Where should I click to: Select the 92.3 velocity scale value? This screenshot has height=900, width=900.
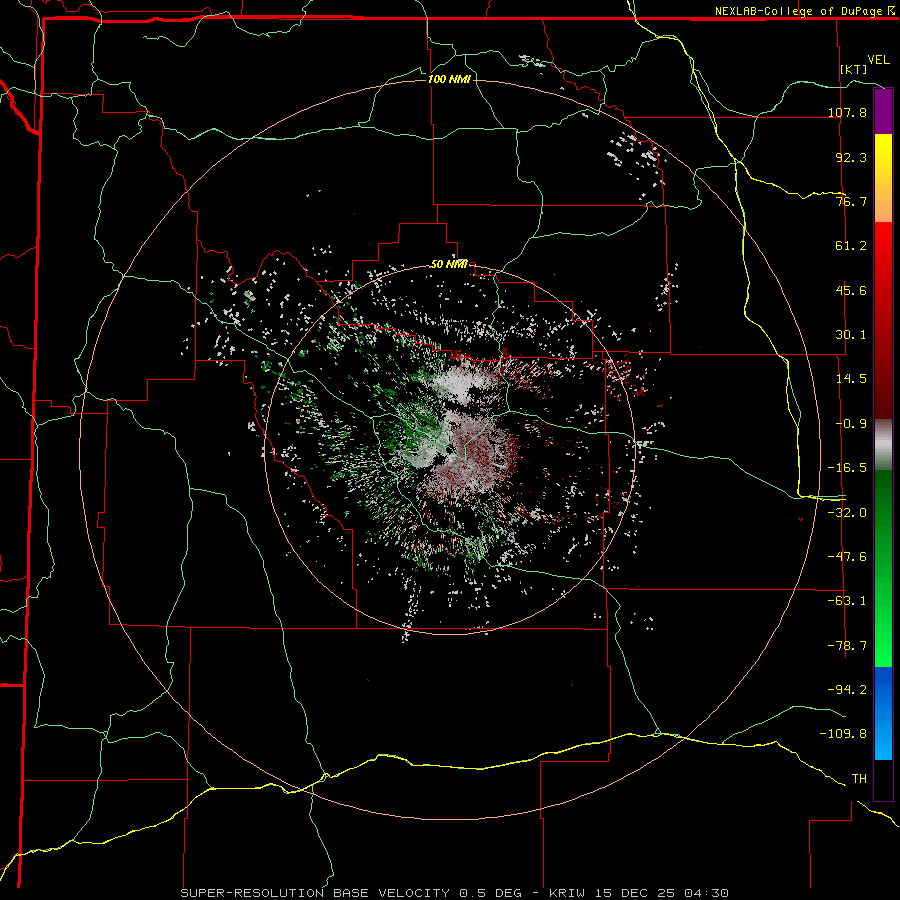coord(851,157)
